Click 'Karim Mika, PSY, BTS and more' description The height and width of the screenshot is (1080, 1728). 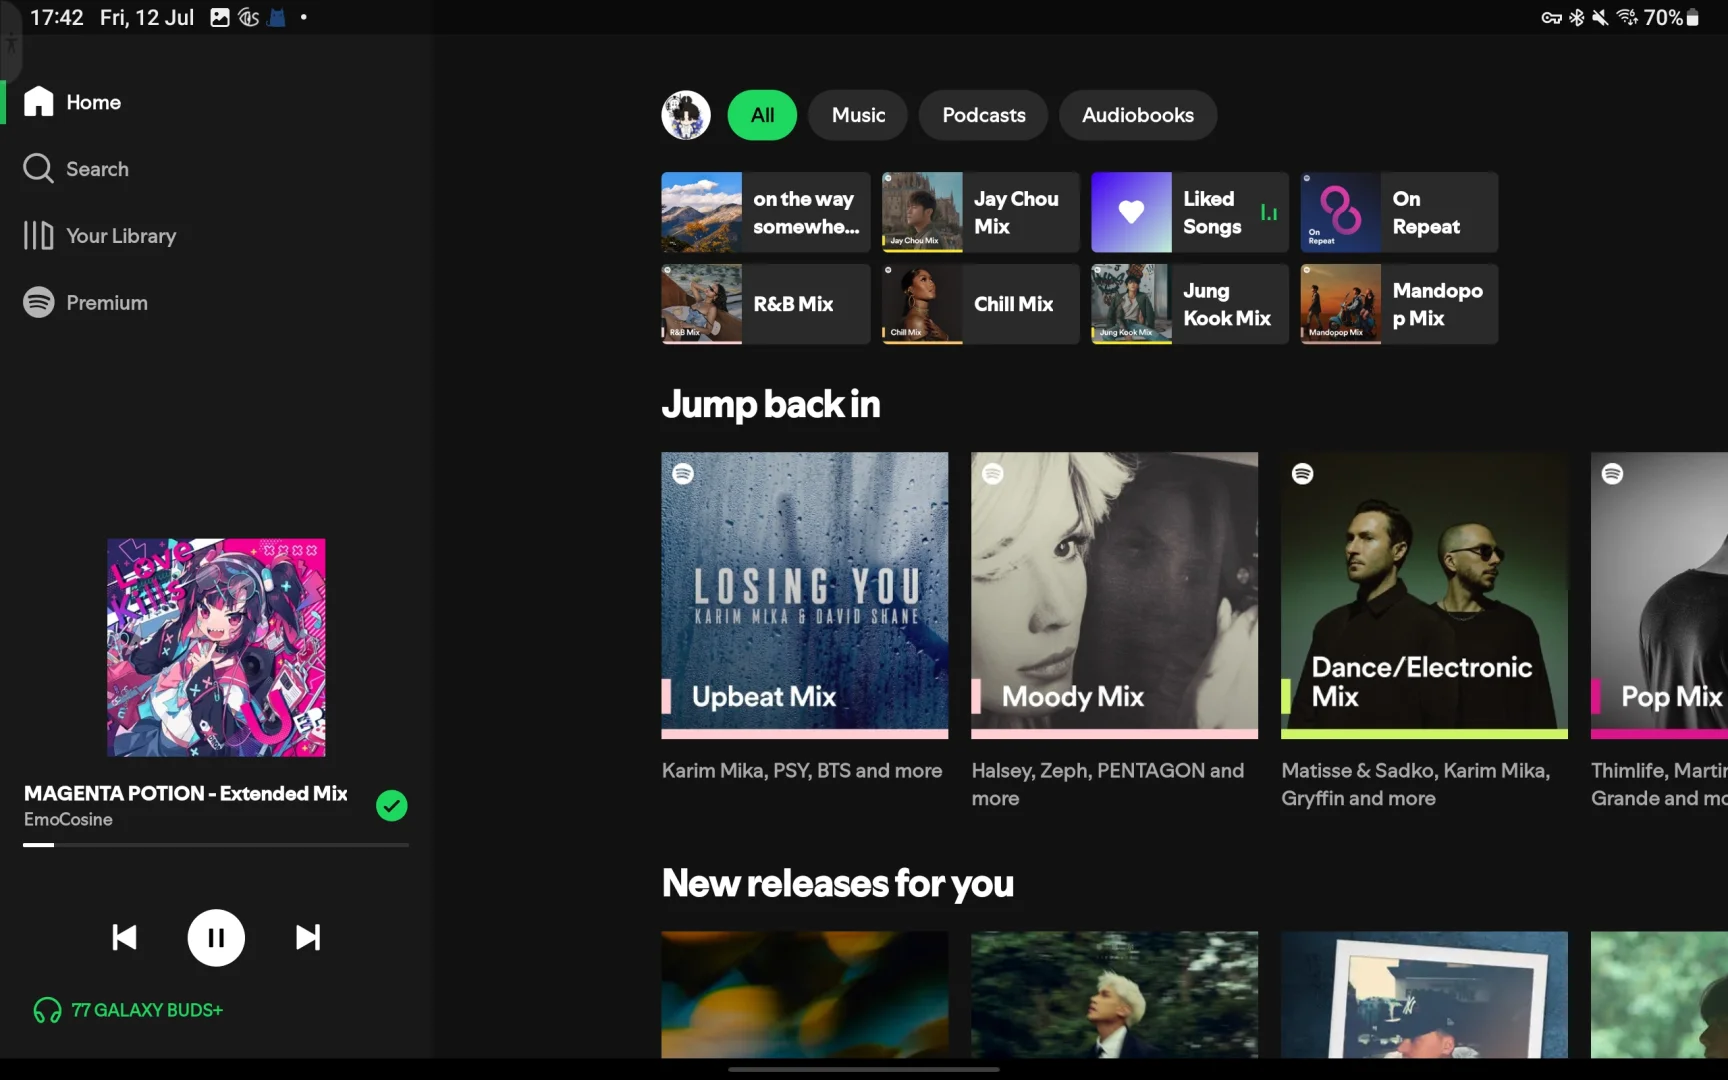(x=802, y=771)
